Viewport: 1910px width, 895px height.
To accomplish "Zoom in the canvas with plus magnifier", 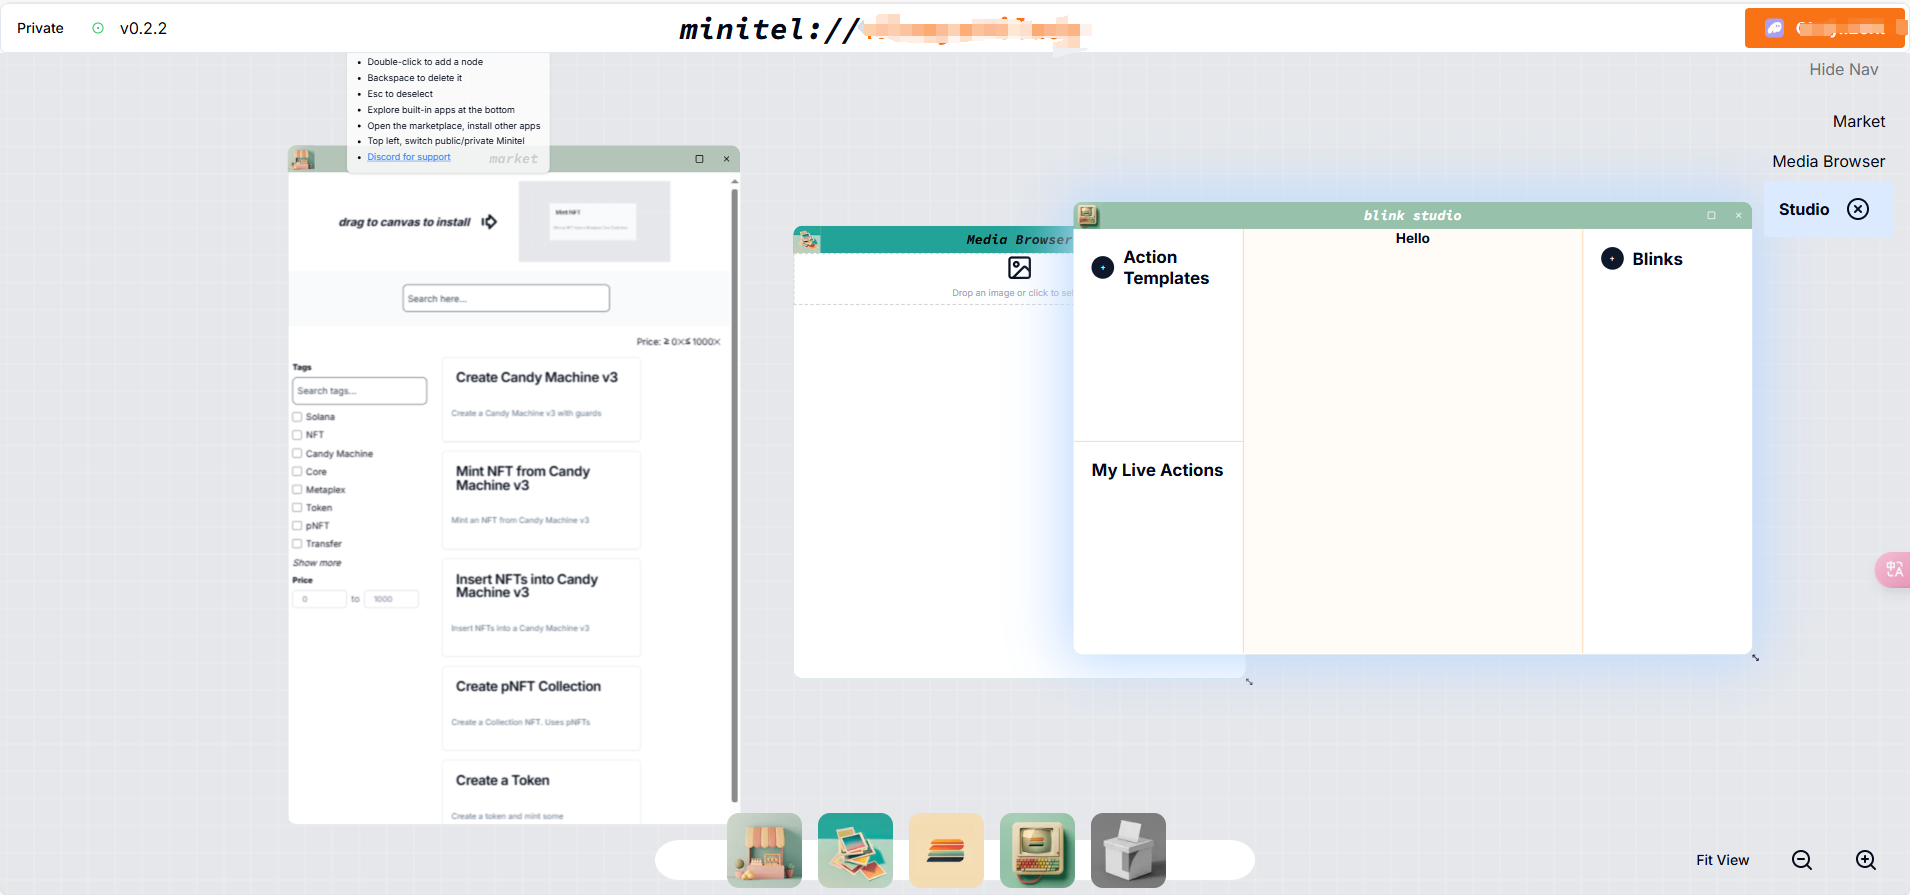I will pos(1866,860).
